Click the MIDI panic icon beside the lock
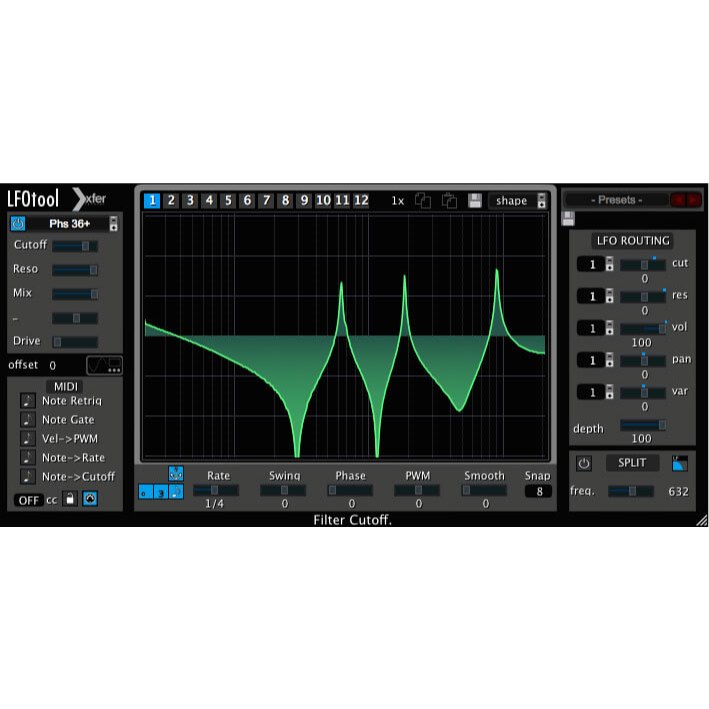This screenshot has height=709, width=709. [x=90, y=499]
